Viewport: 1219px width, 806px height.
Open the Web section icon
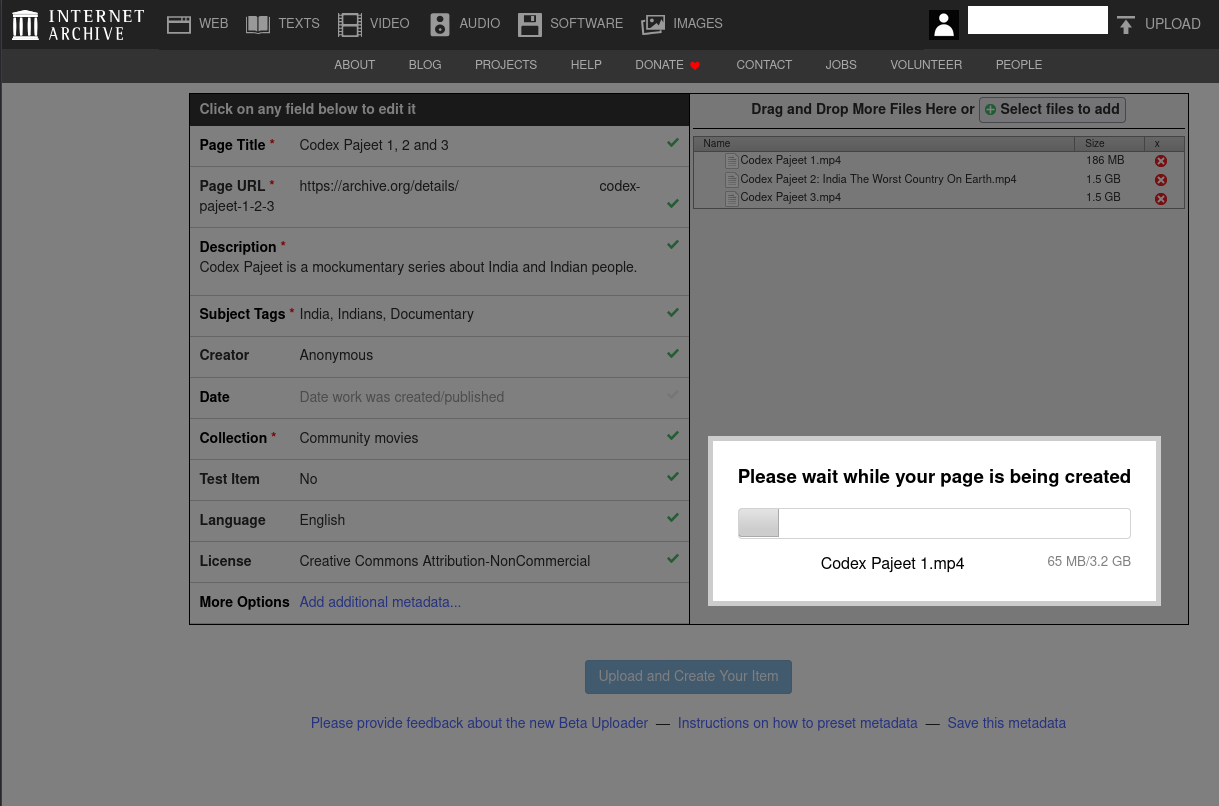point(179,24)
